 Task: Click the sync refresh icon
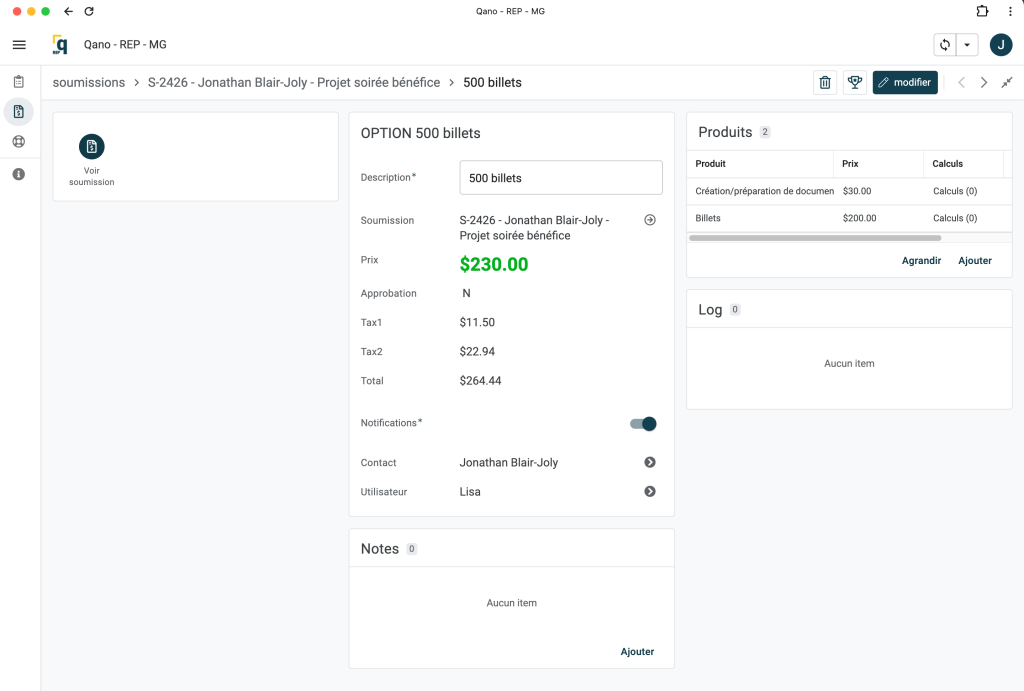click(x=944, y=45)
